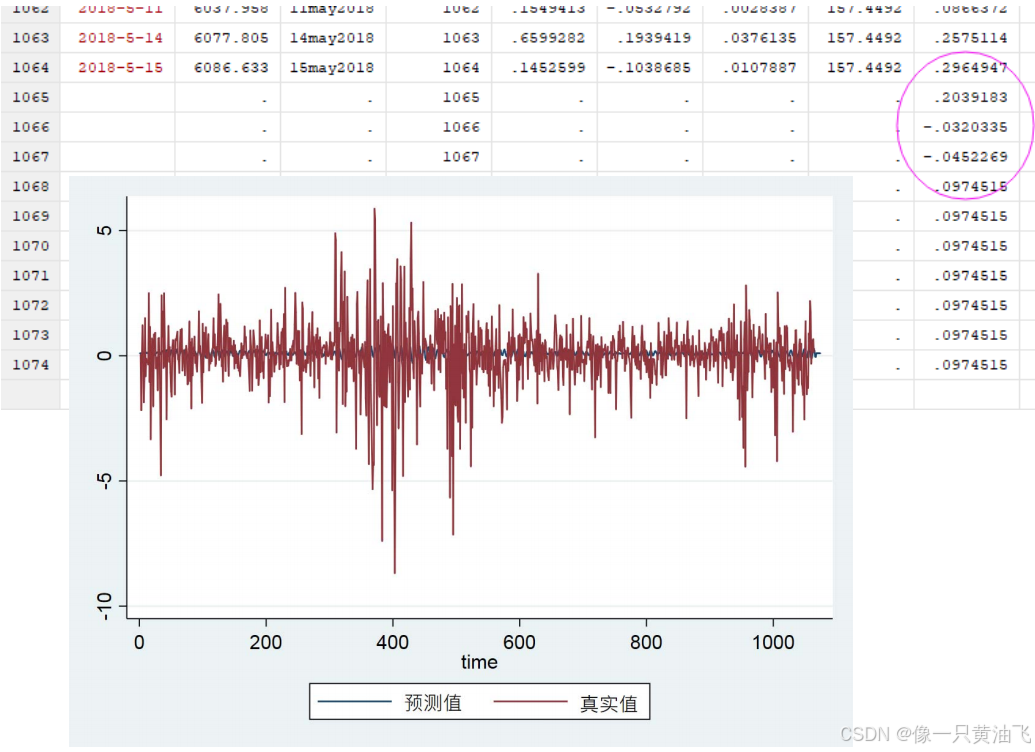The image size is (1035, 752).
Task: Select index cell 1064 next to 15may2018
Action: (461, 67)
